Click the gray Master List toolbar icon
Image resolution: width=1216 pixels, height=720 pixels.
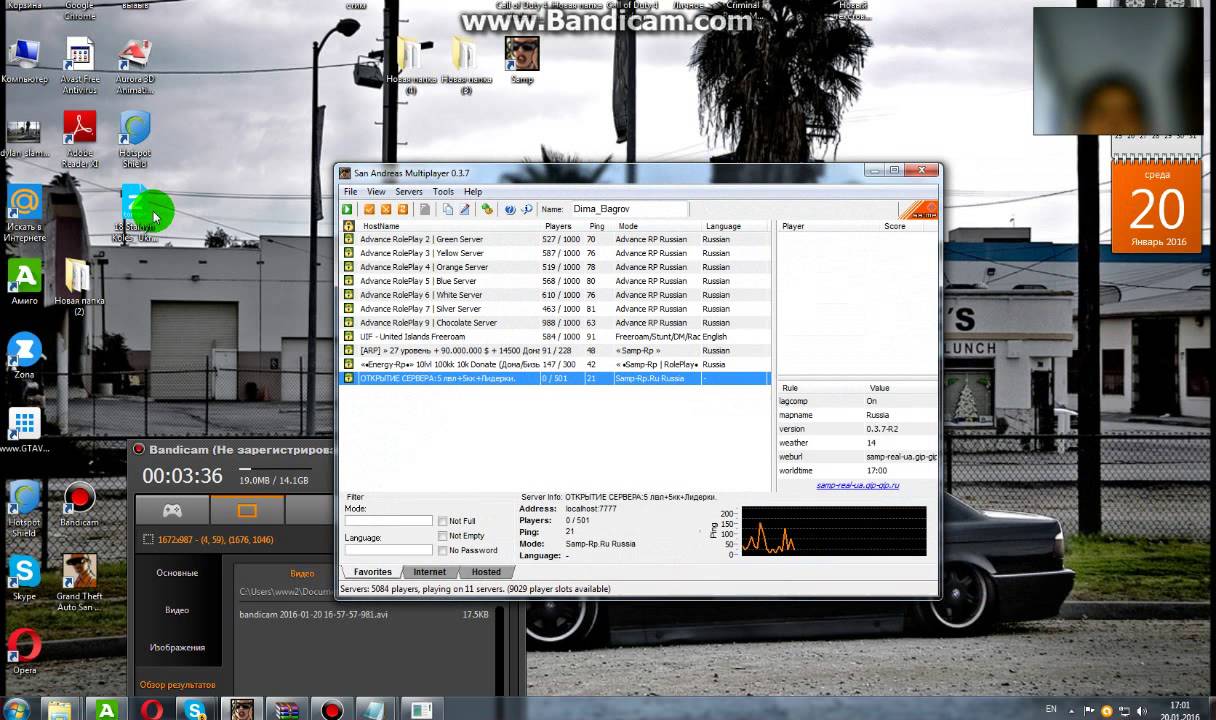tap(425, 209)
